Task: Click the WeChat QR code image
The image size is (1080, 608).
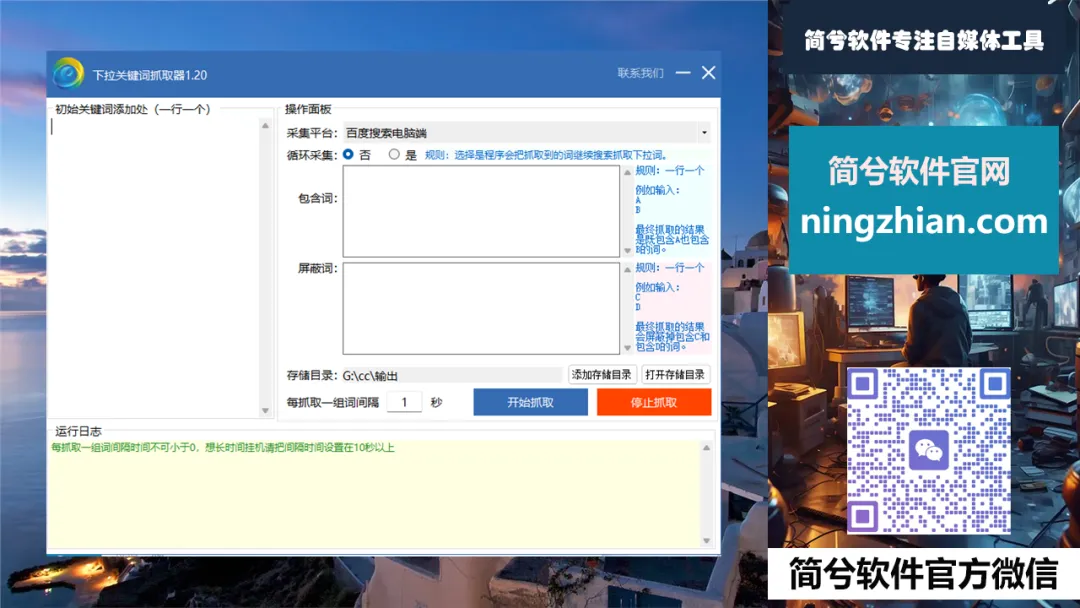Action: [x=928, y=451]
